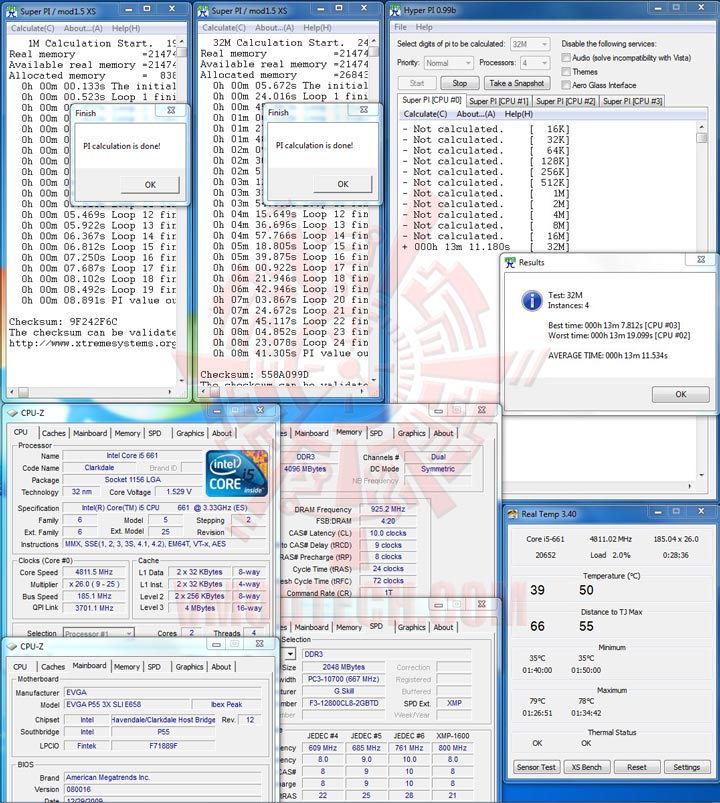Click the Core Voltage value 1.529 V
This screenshot has height=803, width=720.
pos(179,492)
